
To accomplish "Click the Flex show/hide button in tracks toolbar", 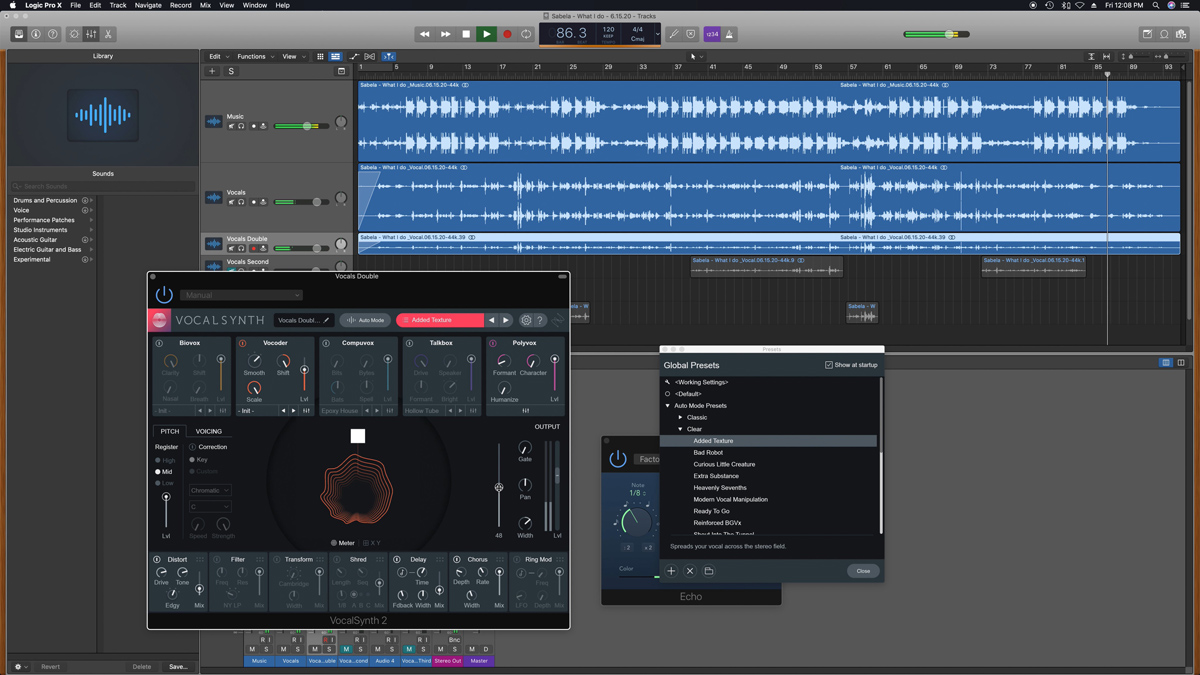I will [x=370, y=57].
